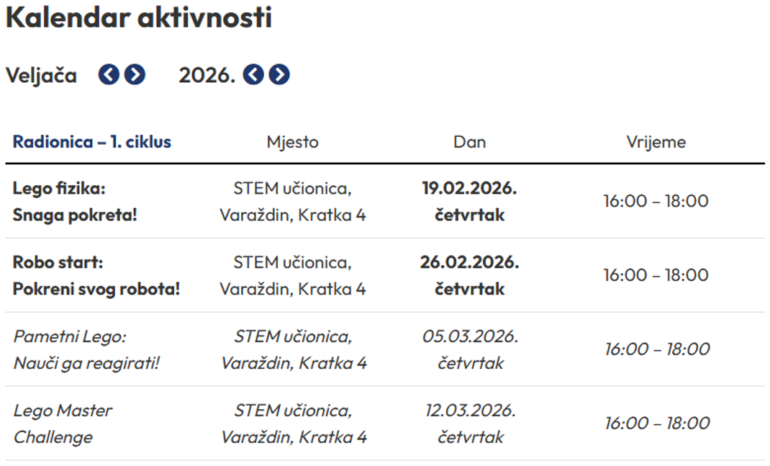The height and width of the screenshot is (466, 770).
Task: Click the 26.02.2026. četvrtak date cell
Action: coord(469,275)
